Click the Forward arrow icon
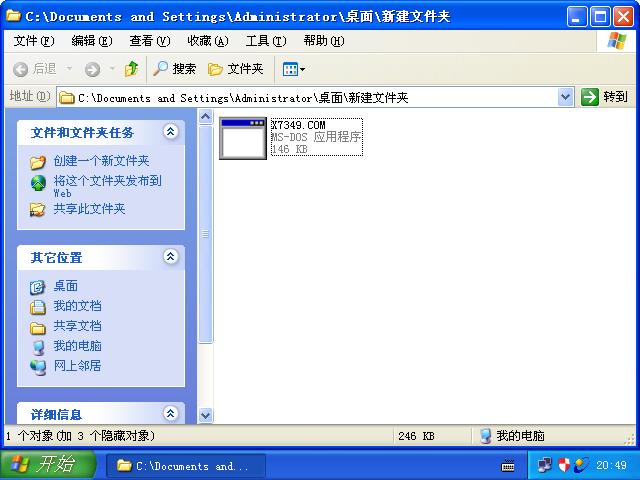640x480 pixels. point(92,69)
